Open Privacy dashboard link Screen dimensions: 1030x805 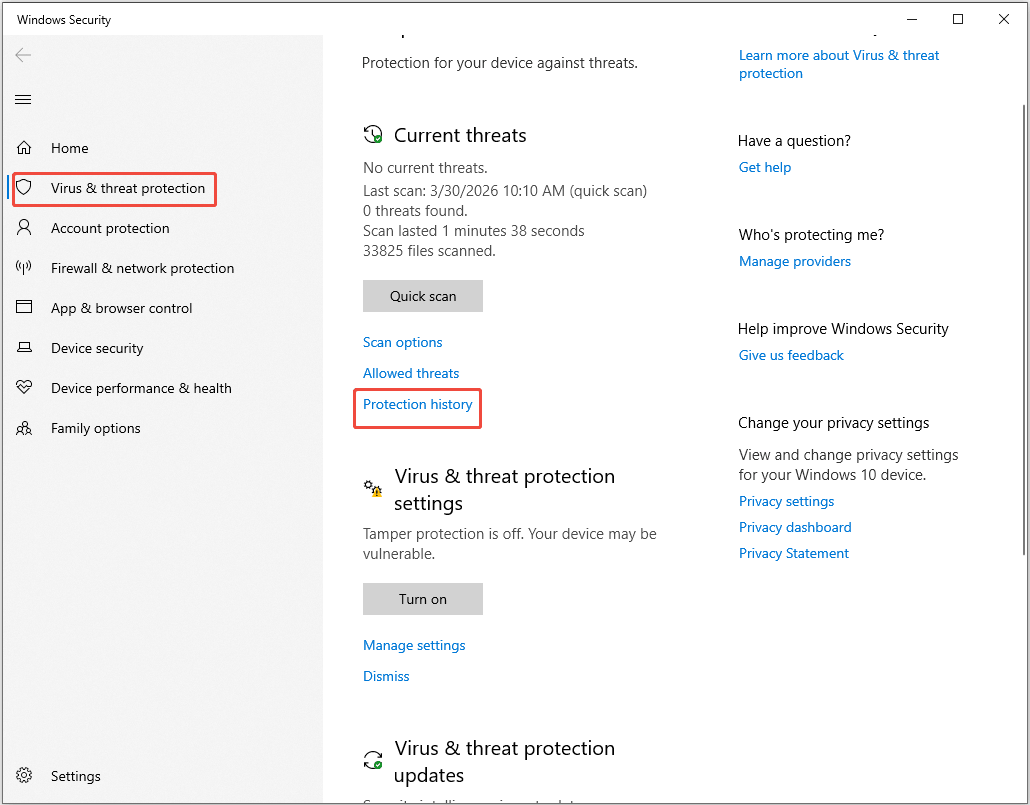pyautogui.click(x=795, y=528)
